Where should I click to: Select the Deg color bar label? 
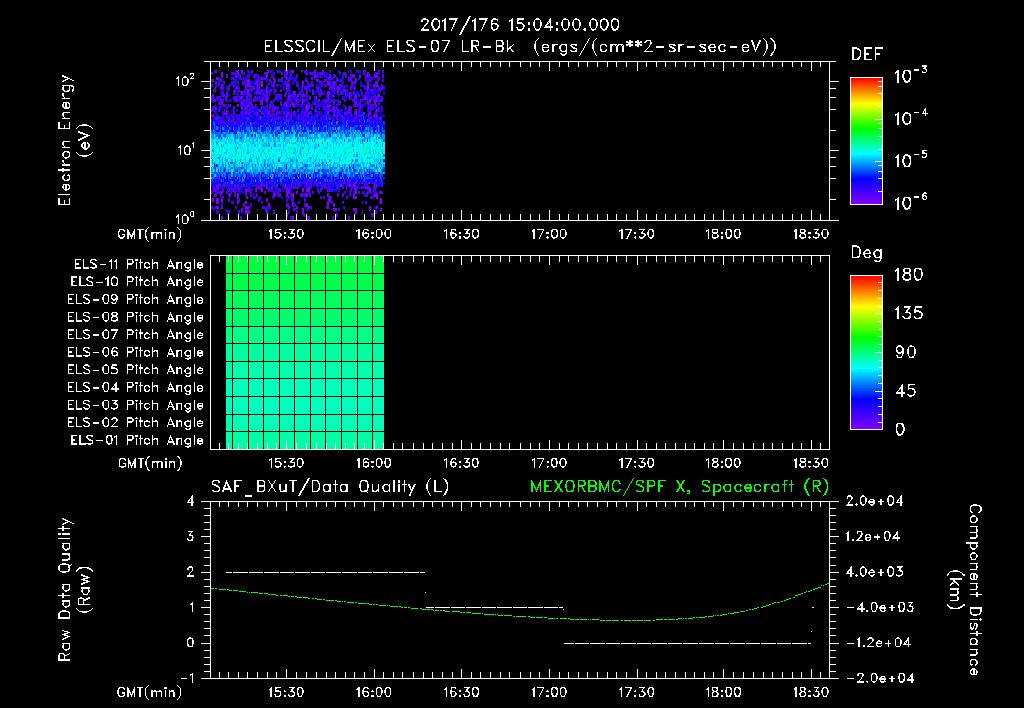tap(867, 253)
